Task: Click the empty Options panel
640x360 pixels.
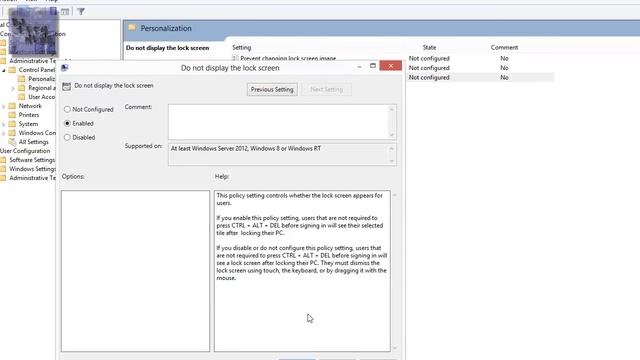Action: pyautogui.click(x=136, y=271)
